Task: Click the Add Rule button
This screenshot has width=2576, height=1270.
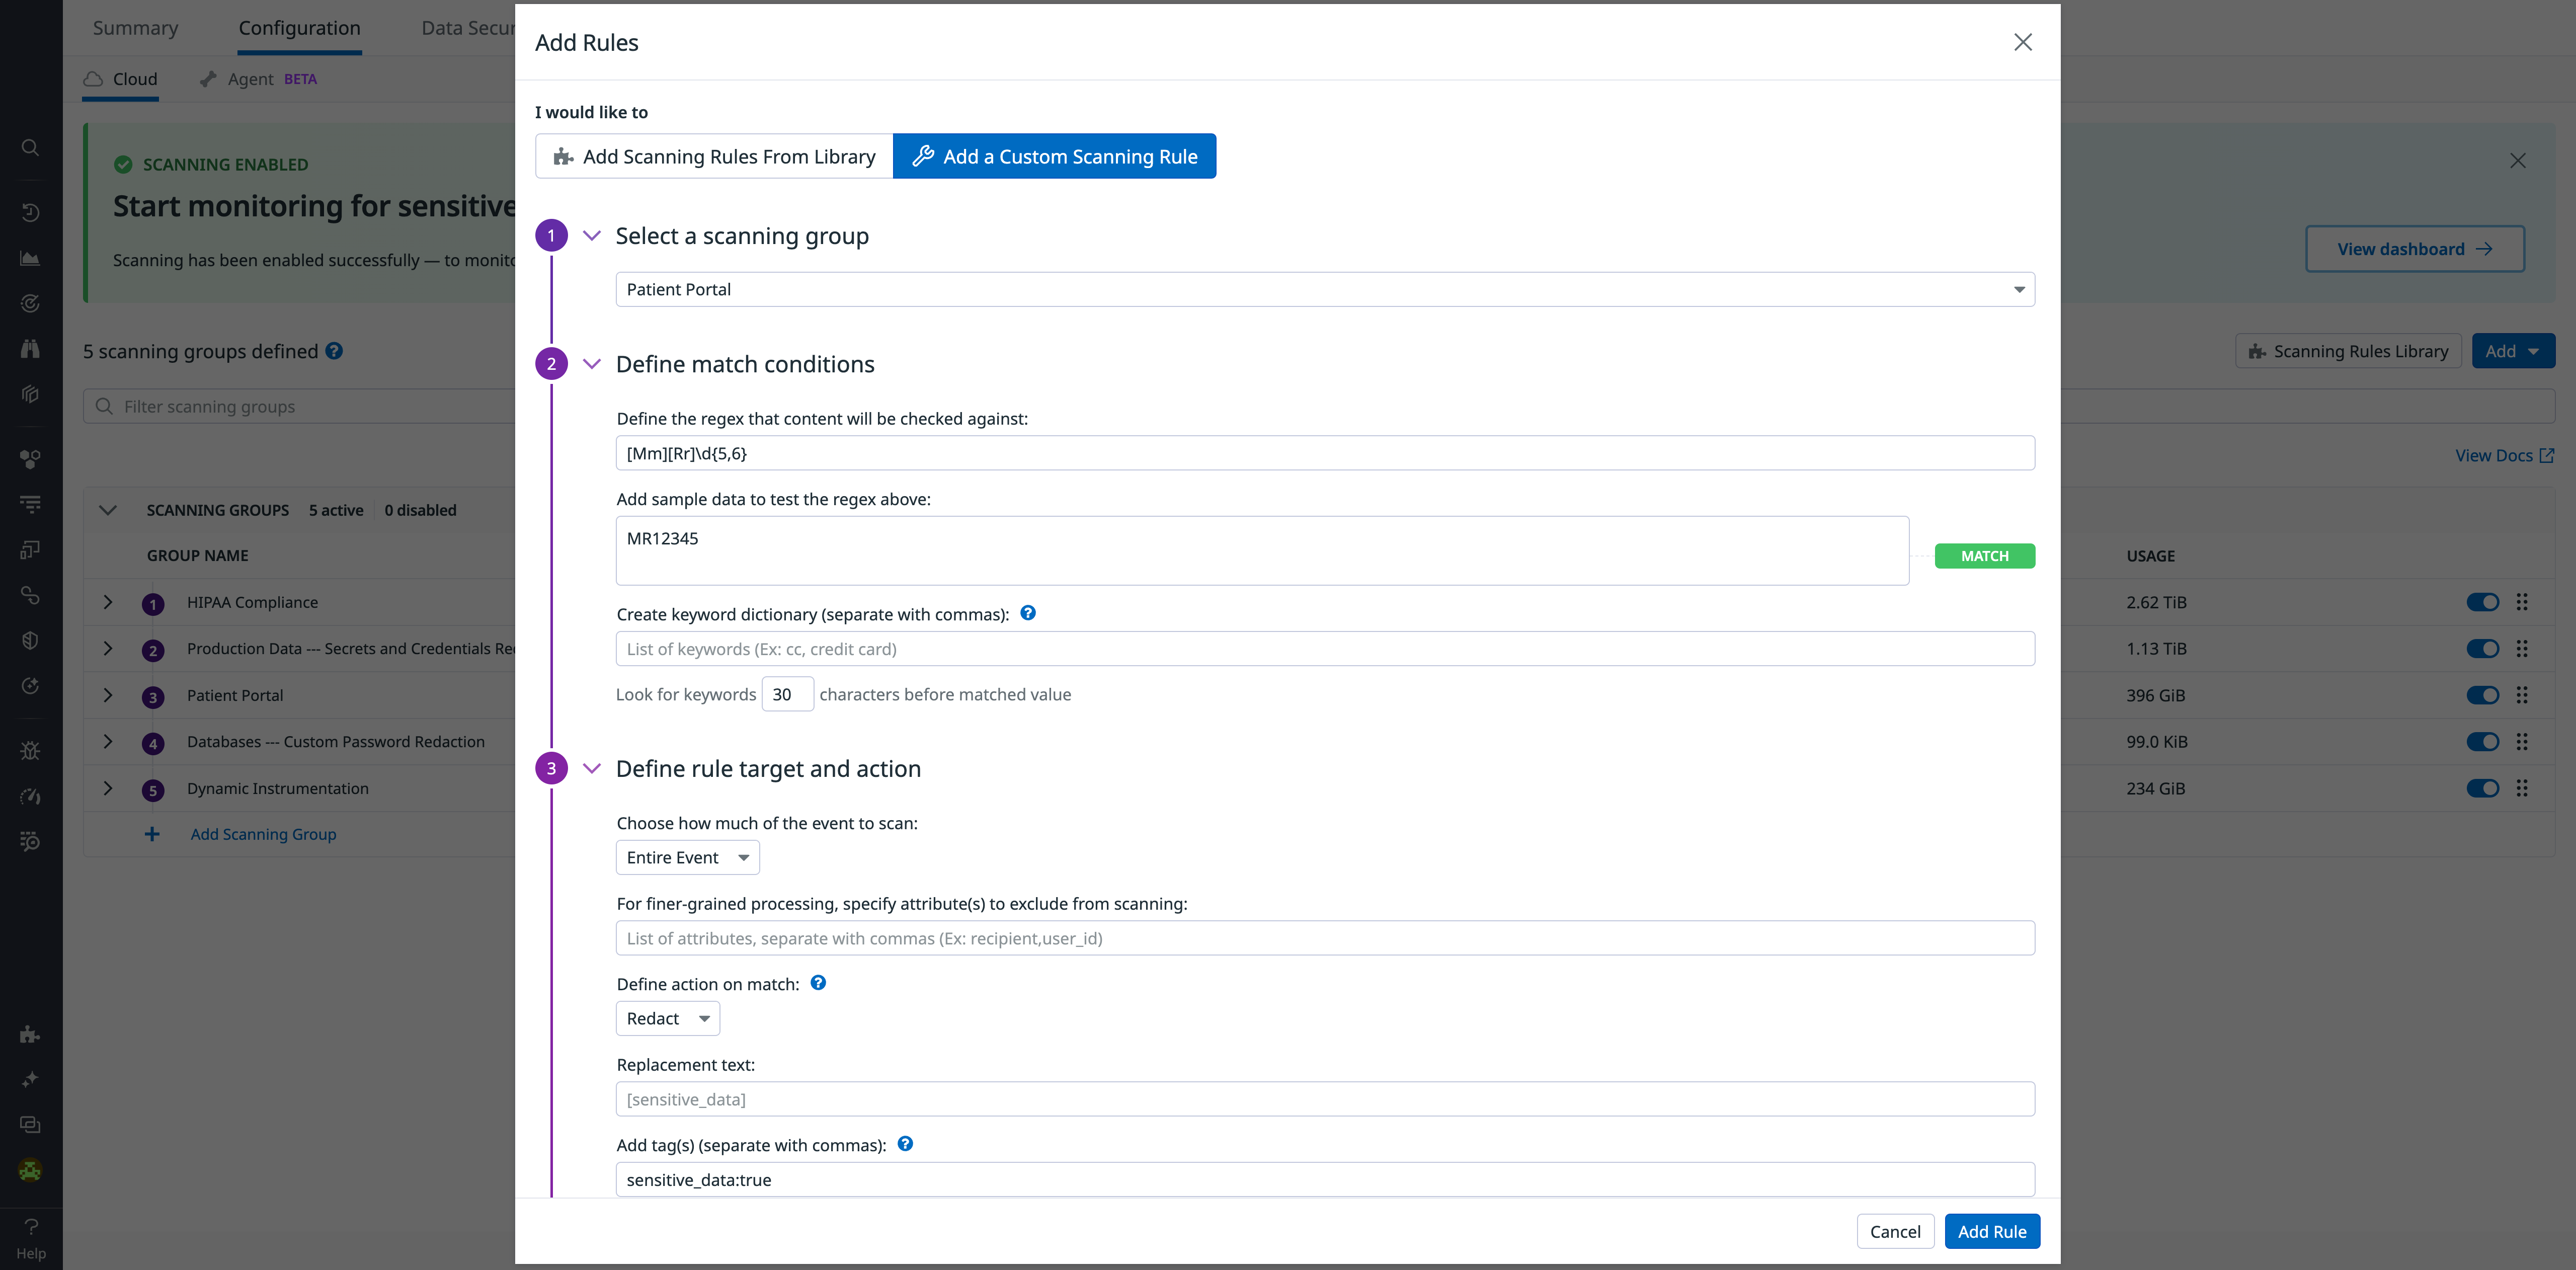Action: coord(1992,1231)
